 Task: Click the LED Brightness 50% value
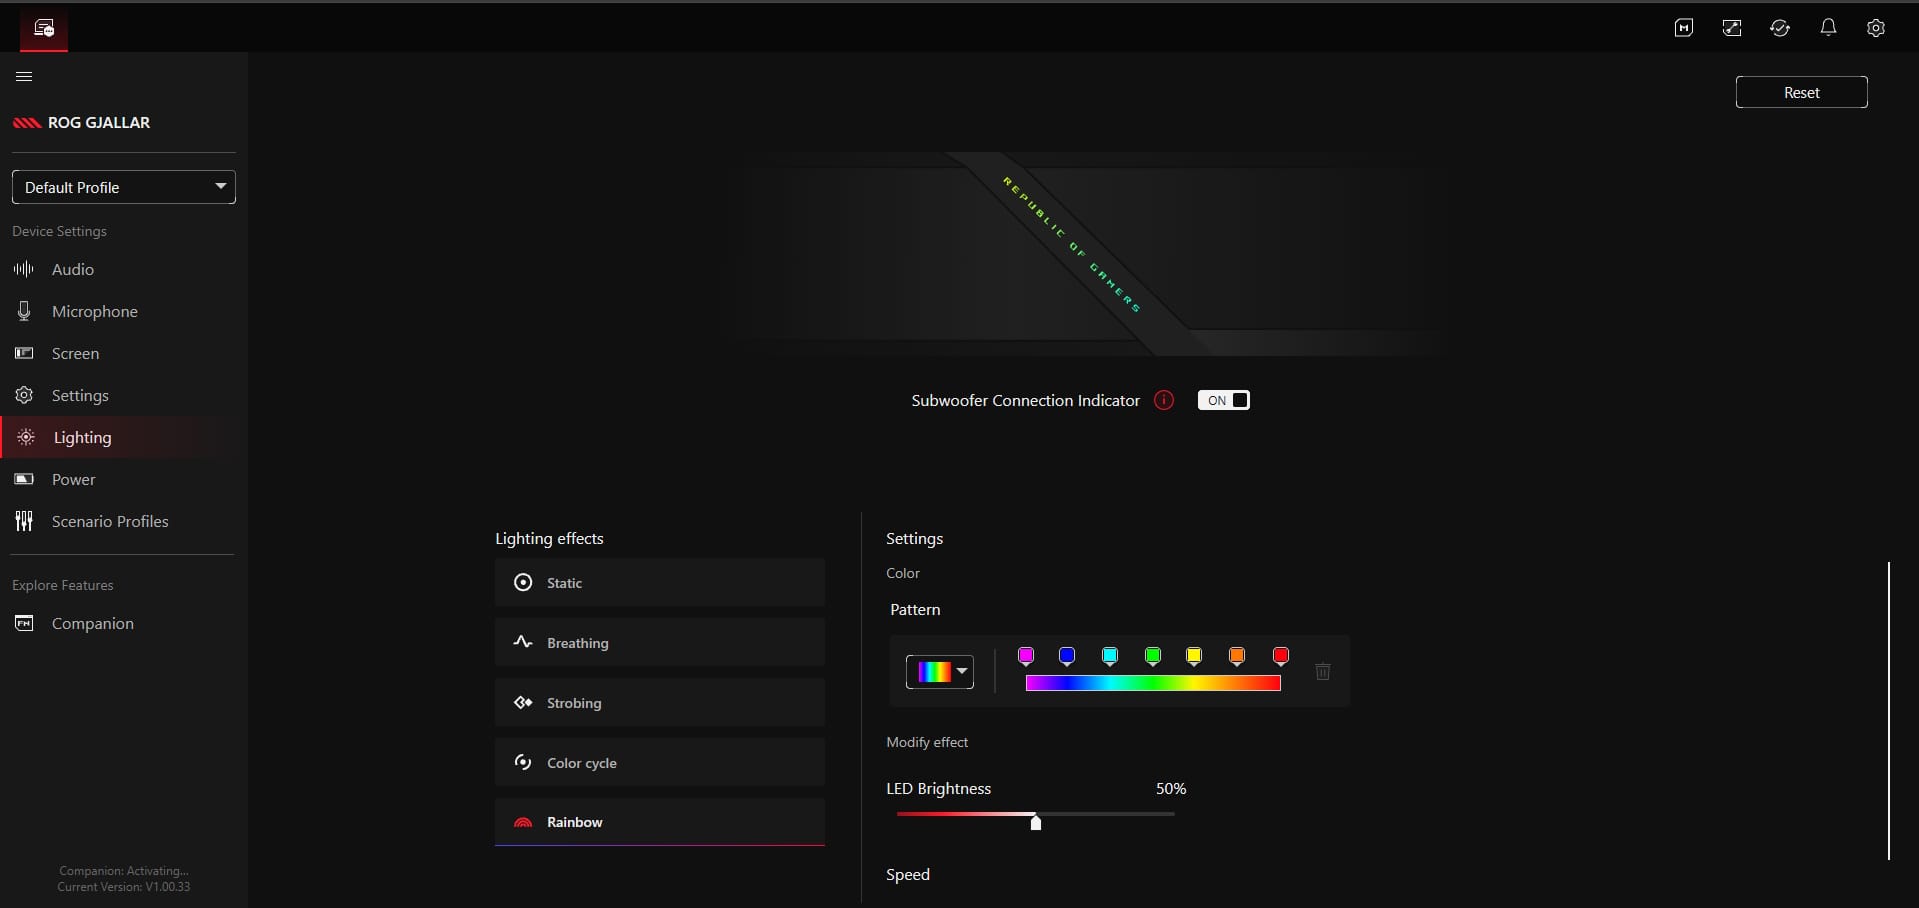pyautogui.click(x=1171, y=789)
